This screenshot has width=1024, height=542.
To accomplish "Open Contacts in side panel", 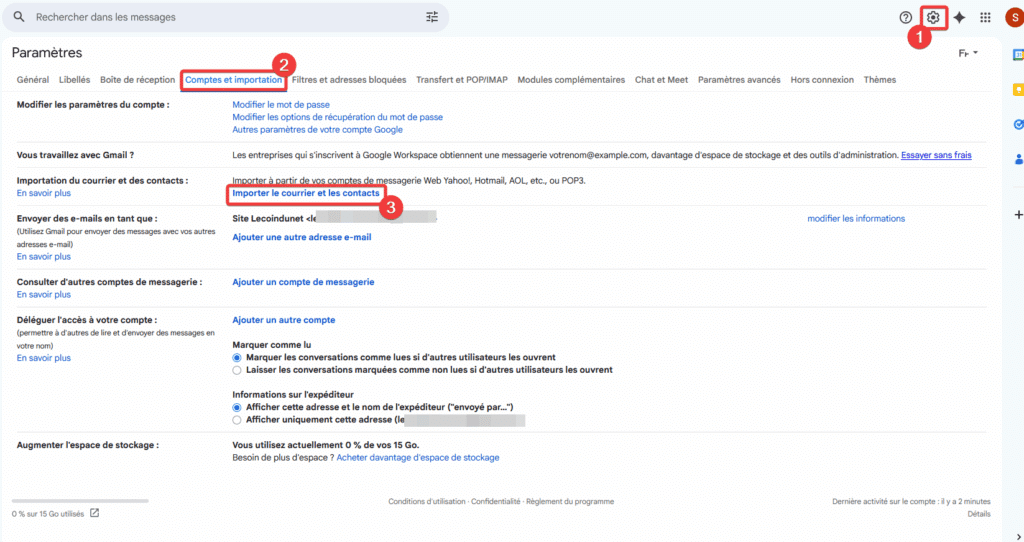I will [1018, 158].
